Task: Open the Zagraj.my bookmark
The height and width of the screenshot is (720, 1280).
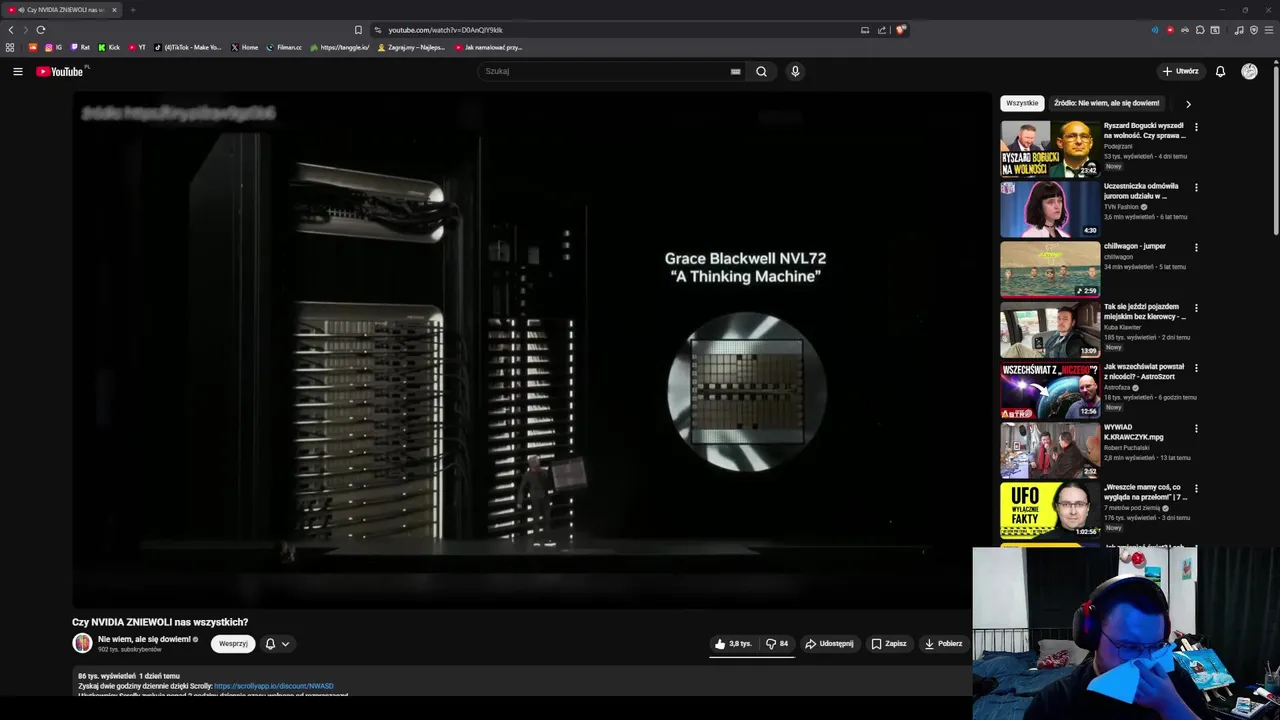Action: 411,47
